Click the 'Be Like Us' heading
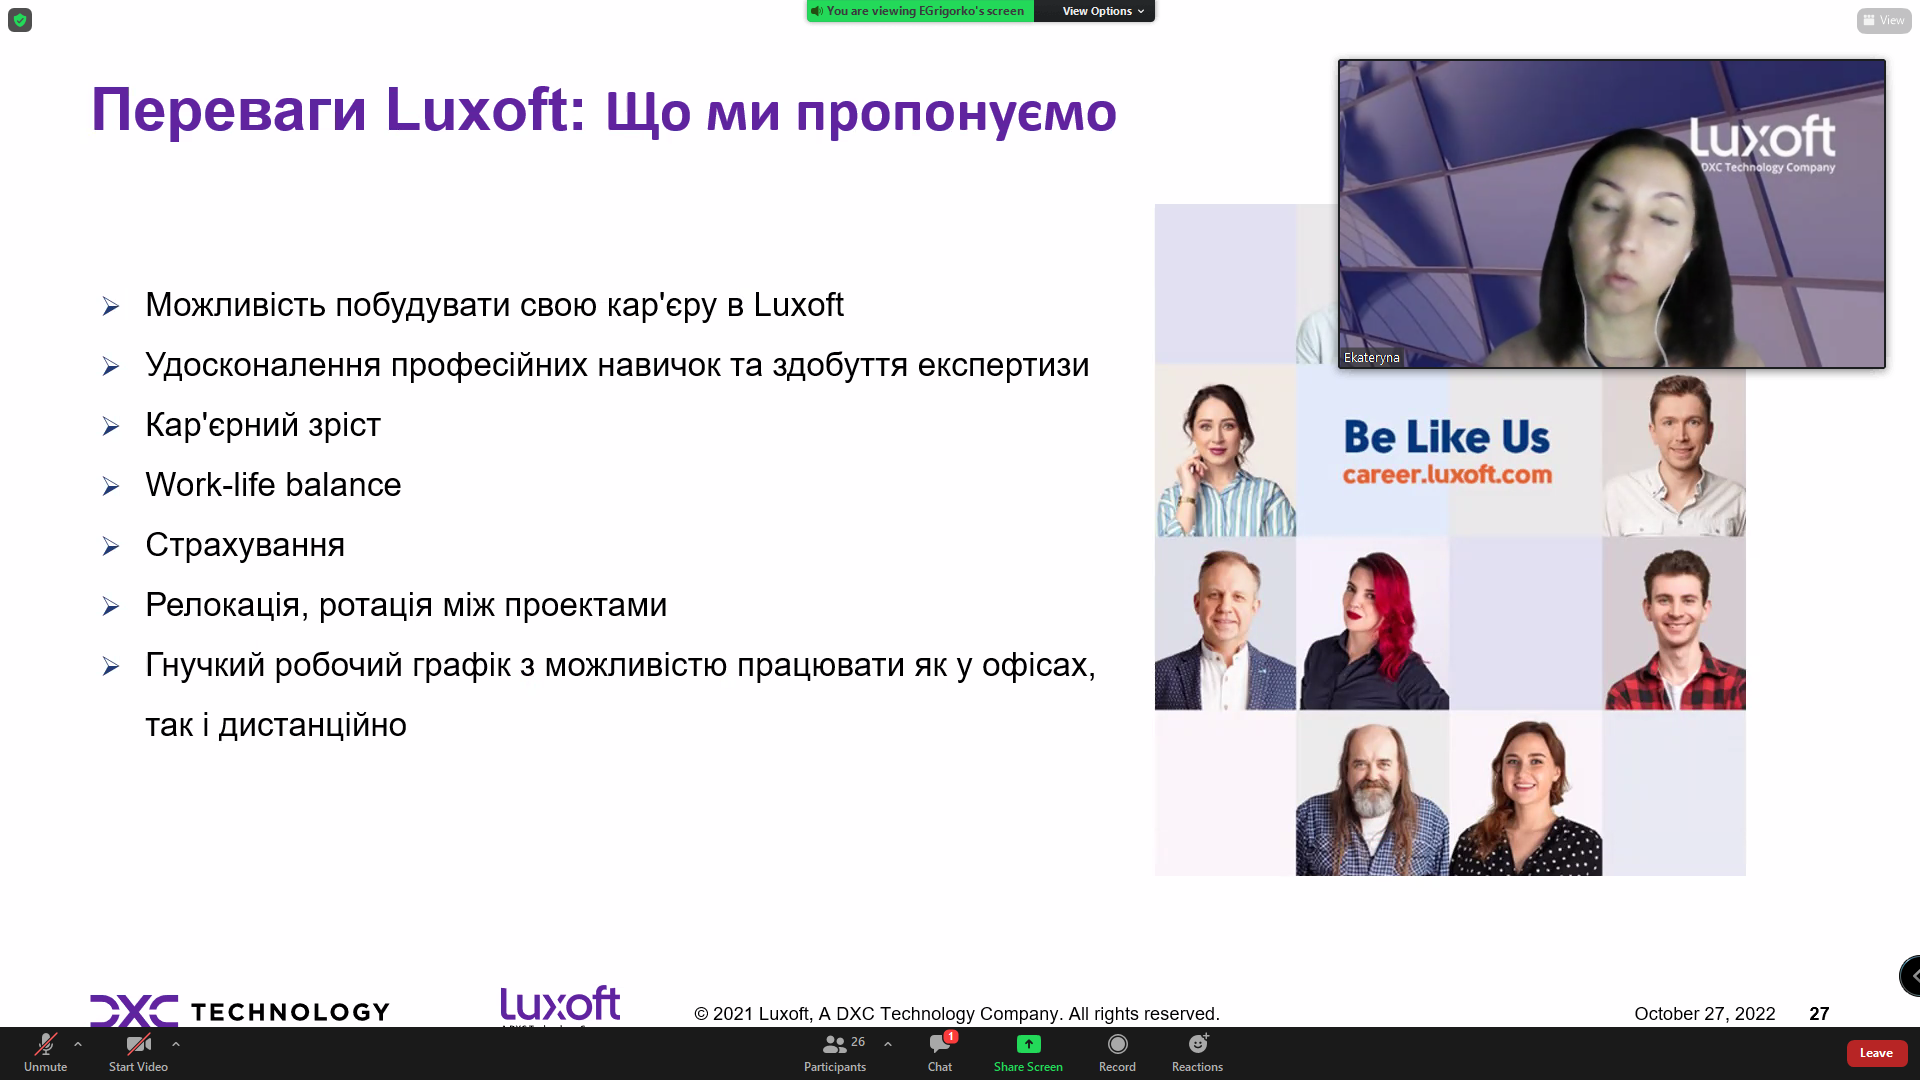The image size is (1920, 1080). (1447, 437)
